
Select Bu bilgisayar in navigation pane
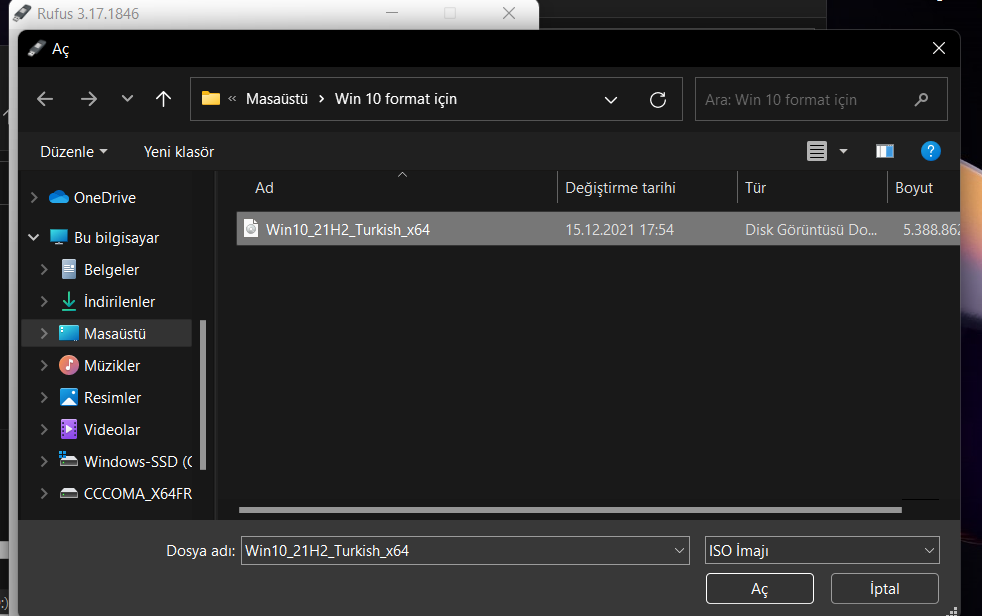tap(116, 237)
